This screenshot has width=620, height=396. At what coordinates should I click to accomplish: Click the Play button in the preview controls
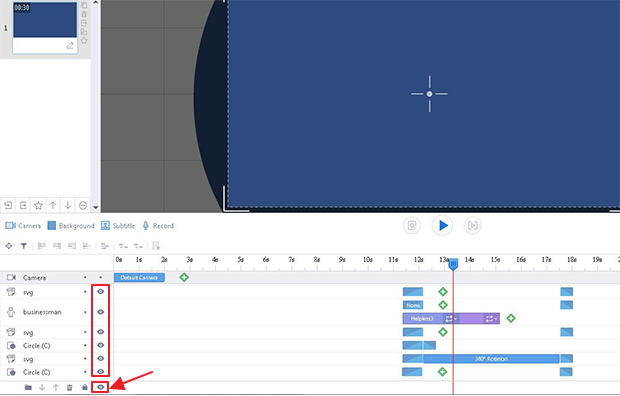coord(442,225)
